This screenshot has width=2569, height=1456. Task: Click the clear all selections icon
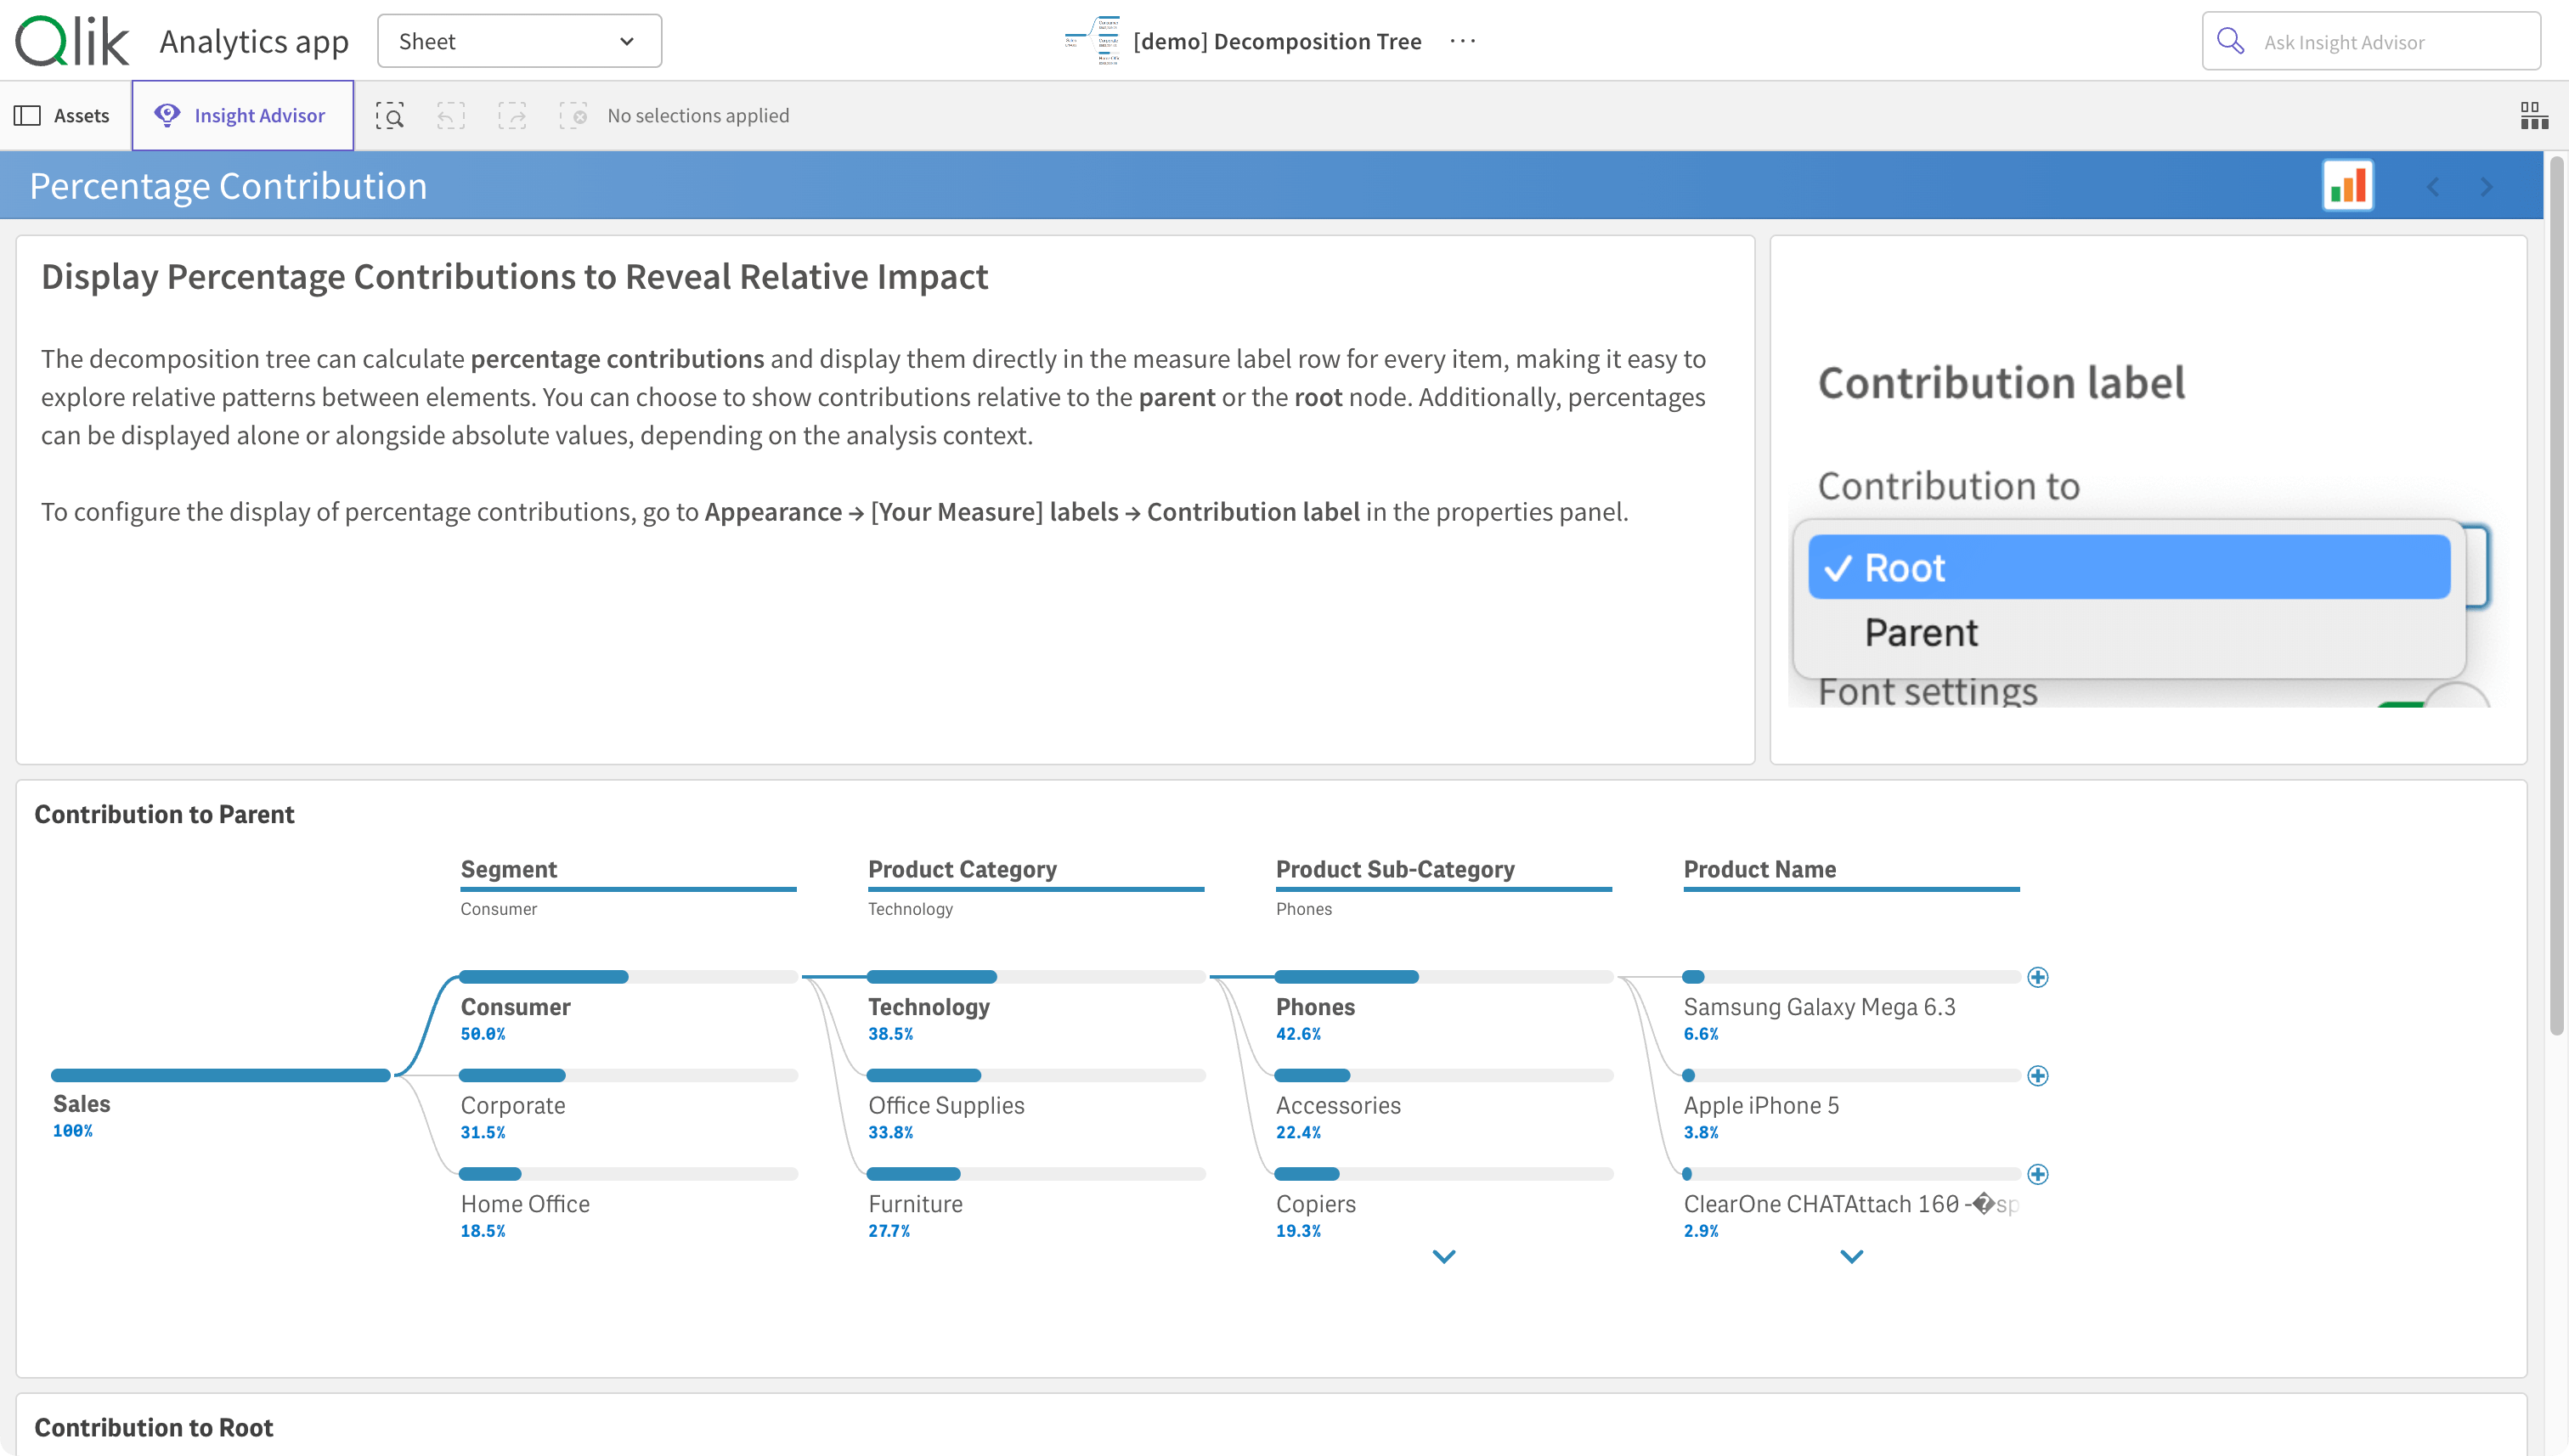click(x=573, y=116)
